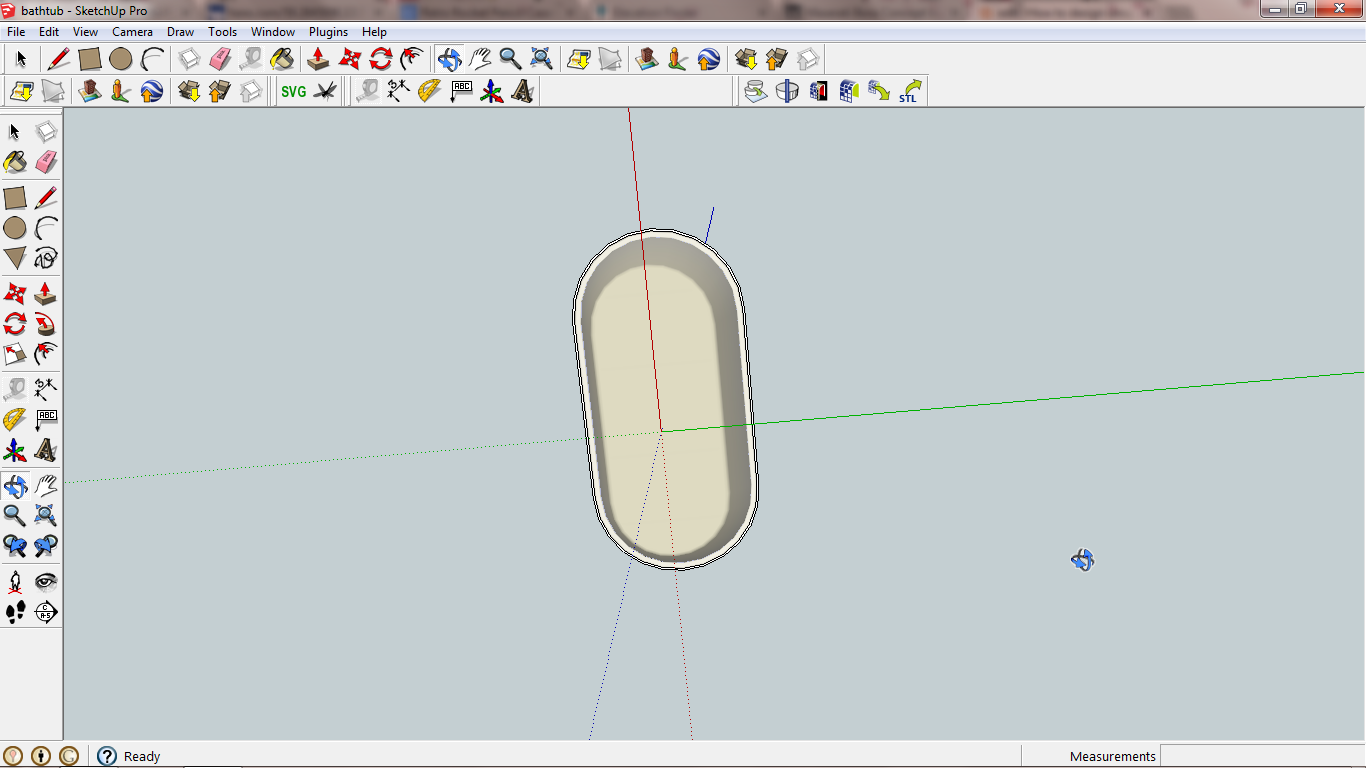Select the Offset tool in top toolbar row
Screen dimensions: 1366x768
click(411, 58)
